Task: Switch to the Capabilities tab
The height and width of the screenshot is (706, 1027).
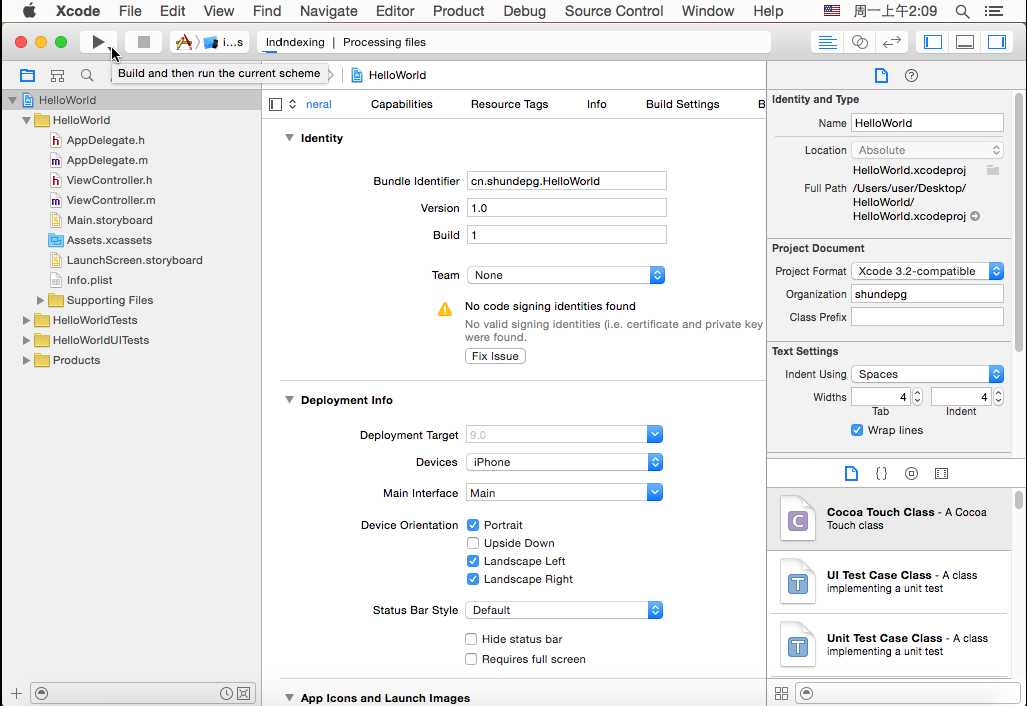Action: 401,104
